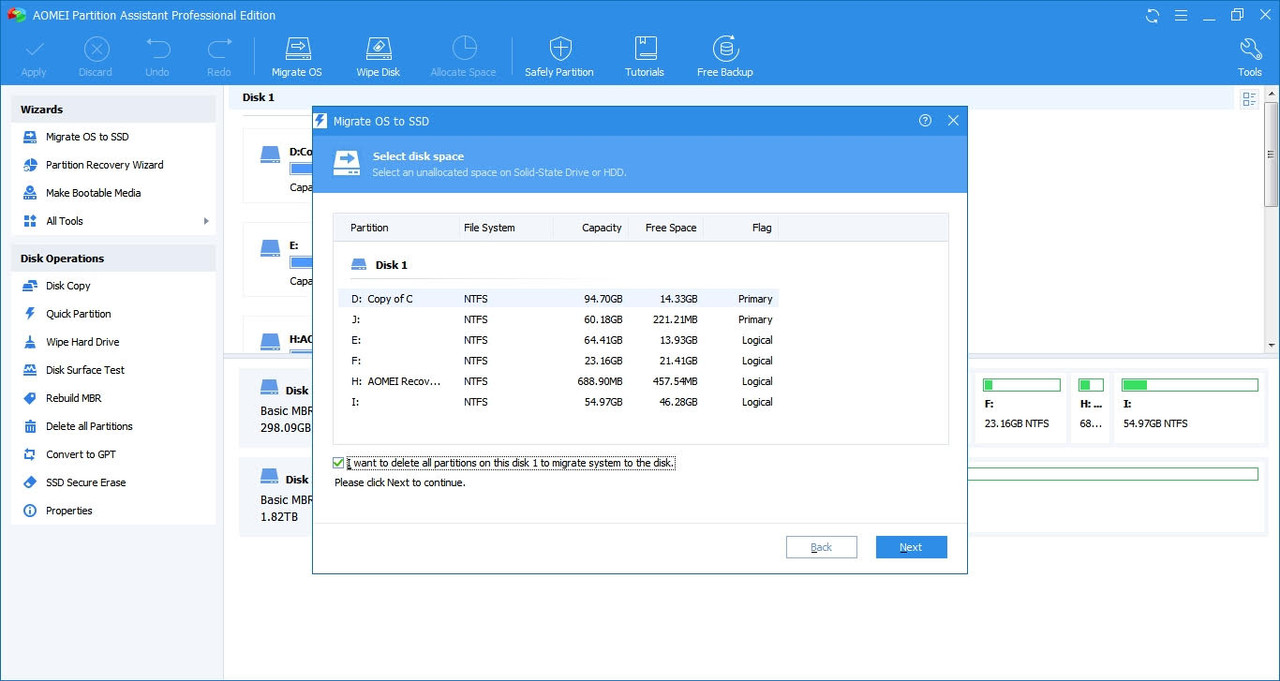Screen dimensions: 1280x681
Task: Open the Migrate OS toolbar tool
Action: (x=297, y=57)
